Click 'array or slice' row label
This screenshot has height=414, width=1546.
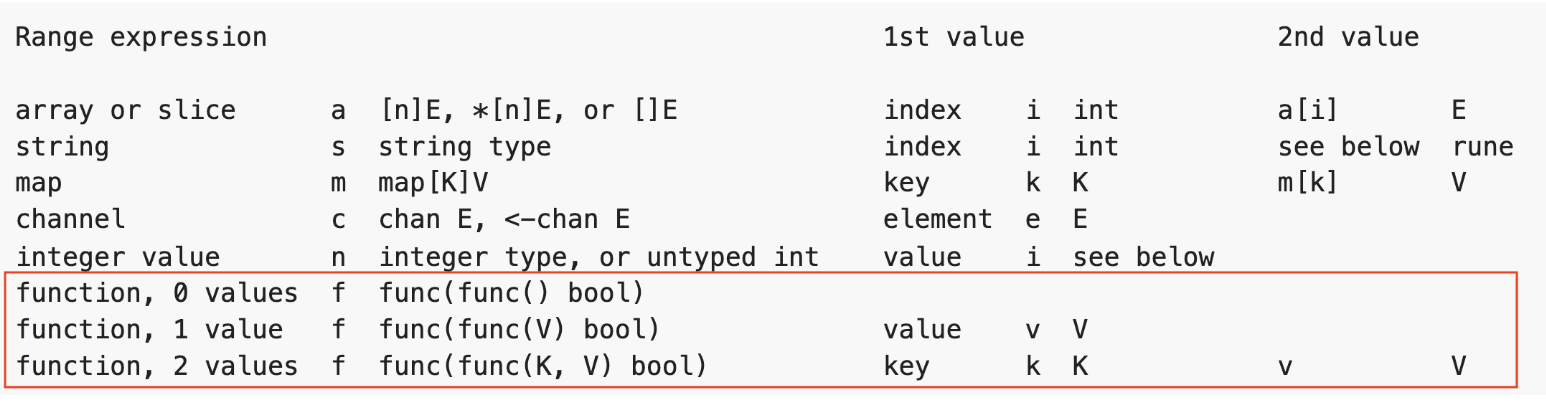(x=125, y=110)
